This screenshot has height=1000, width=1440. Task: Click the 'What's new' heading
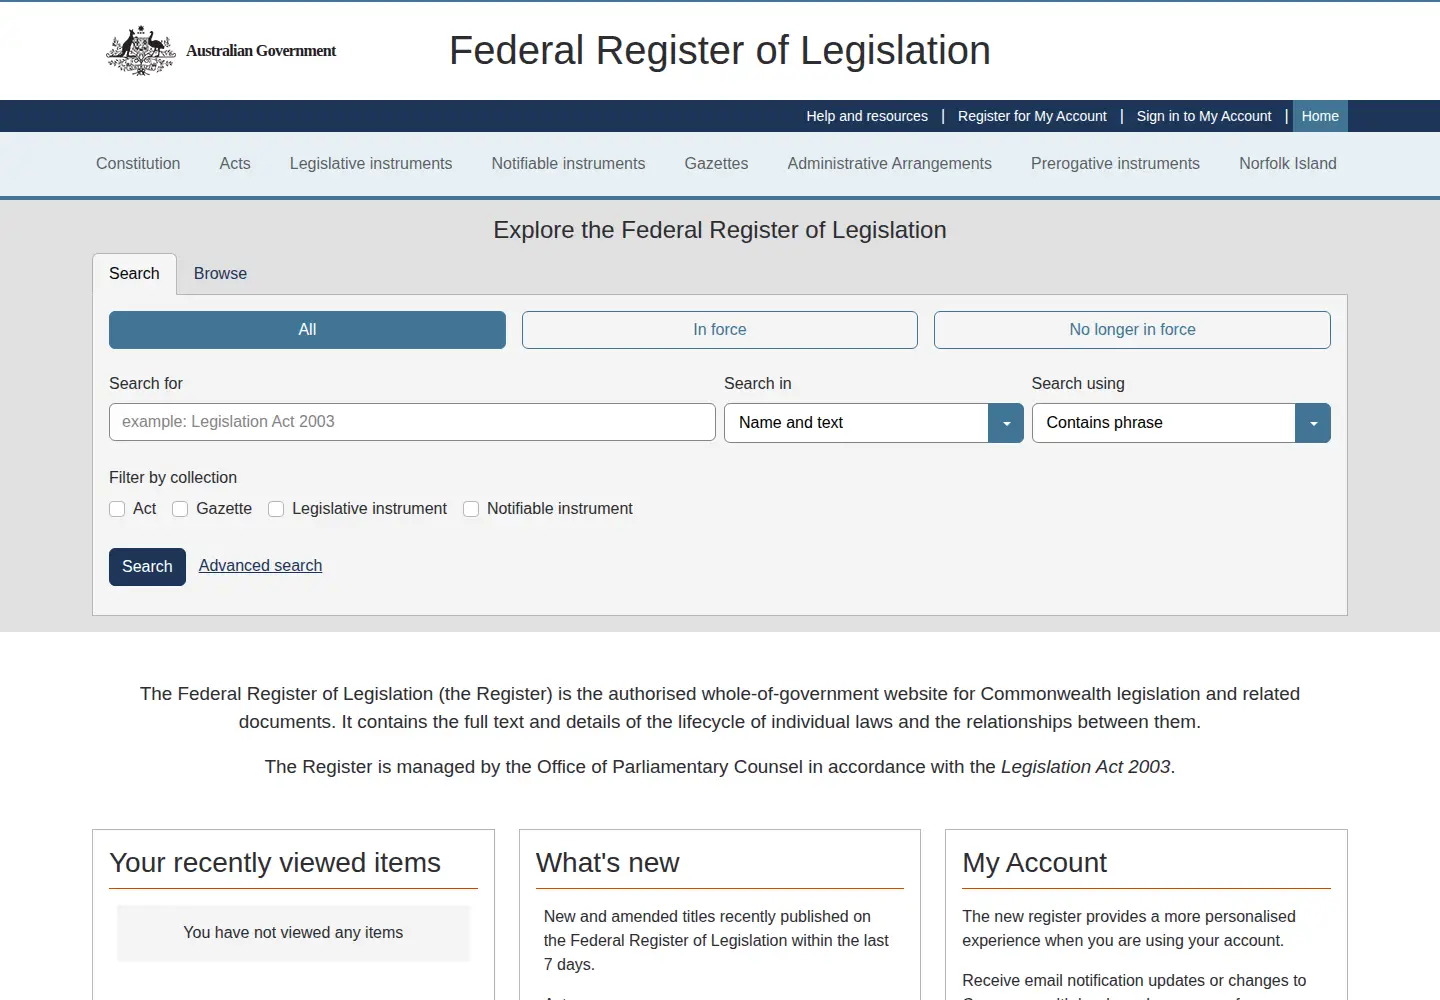click(607, 863)
